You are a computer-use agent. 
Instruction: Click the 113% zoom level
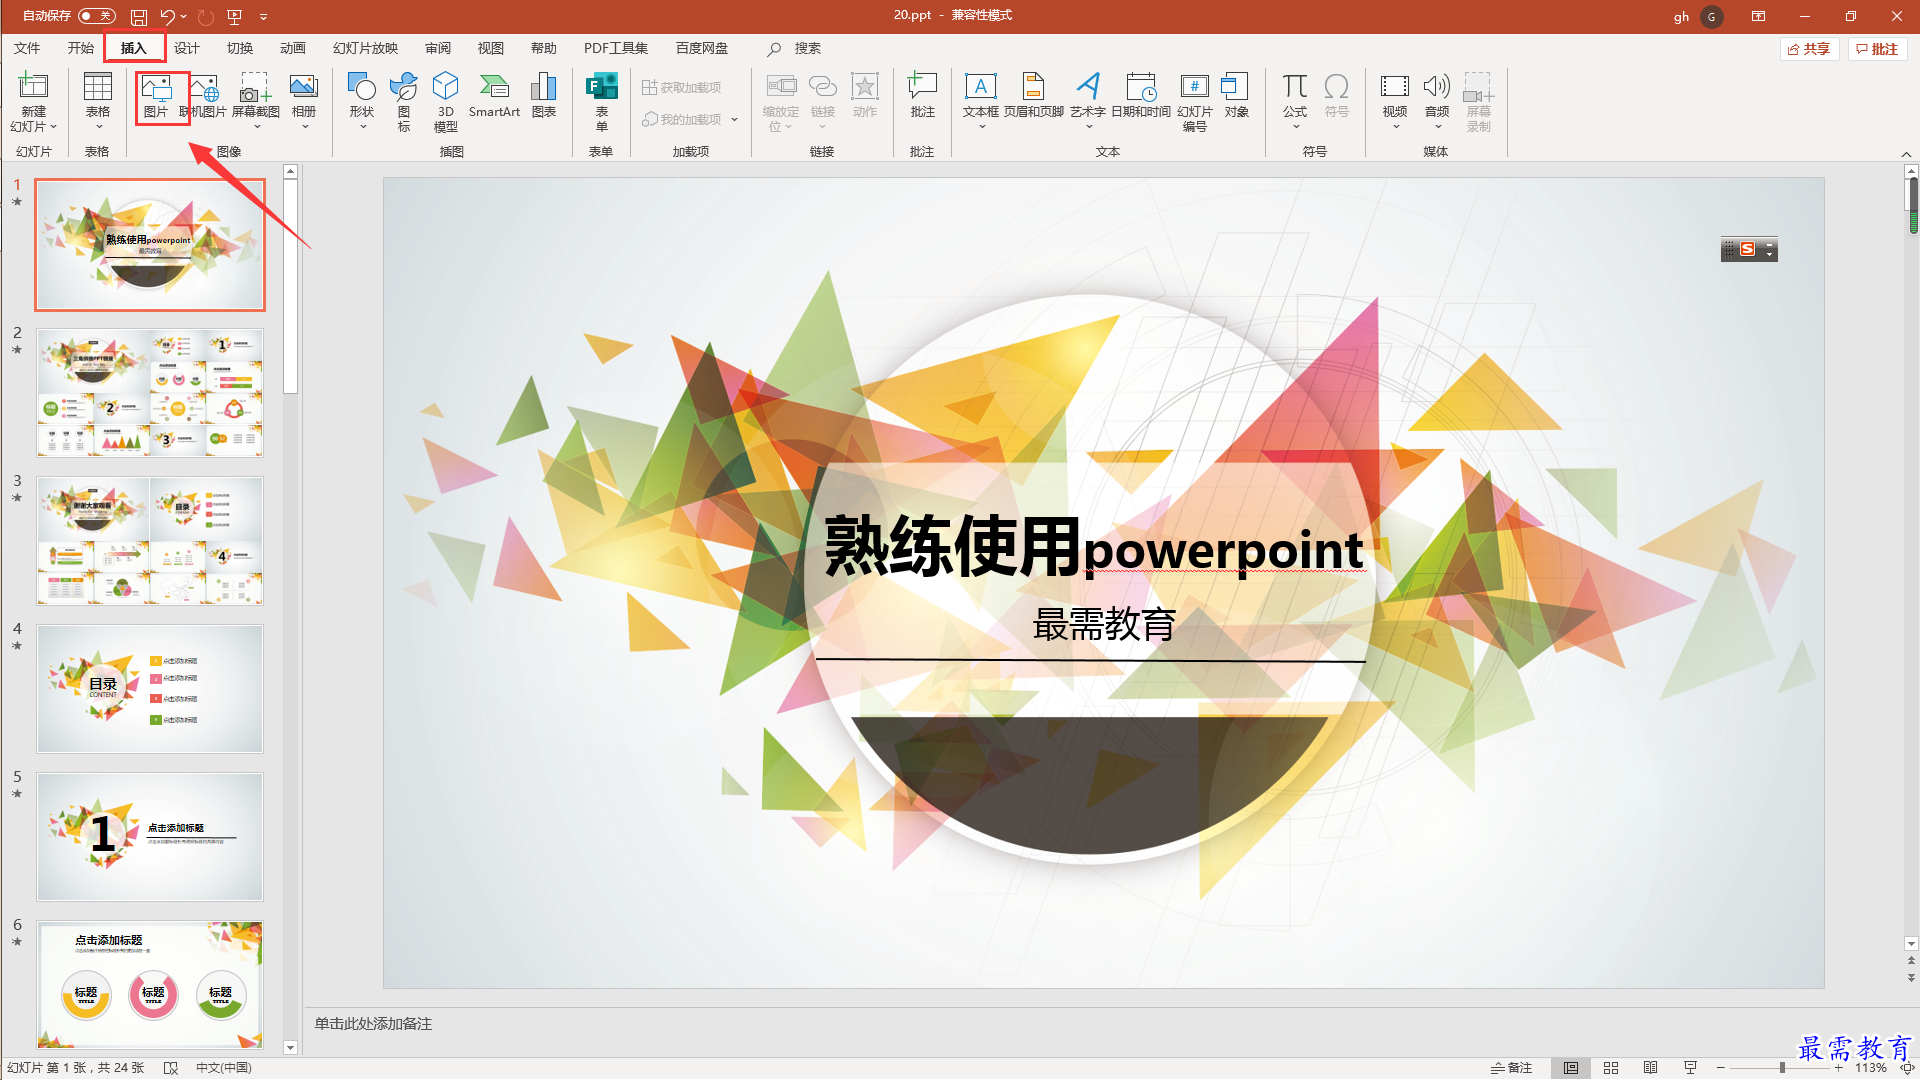pyautogui.click(x=1871, y=1068)
